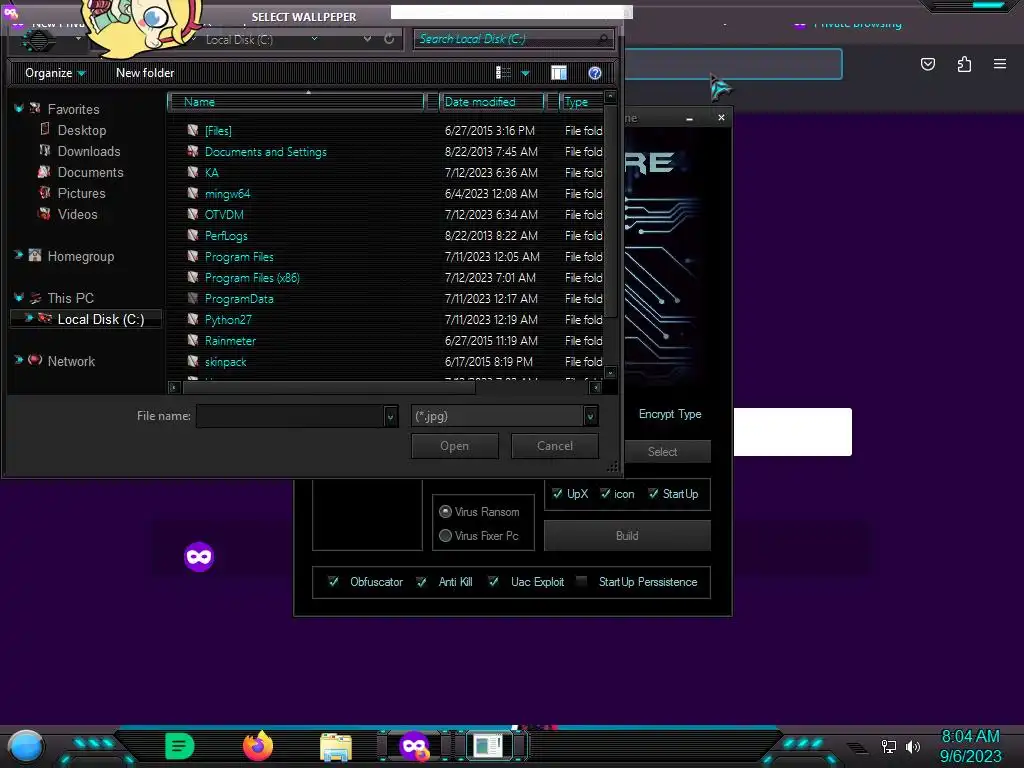
Task: Launch the green notes app on the taskbar
Action: point(180,746)
